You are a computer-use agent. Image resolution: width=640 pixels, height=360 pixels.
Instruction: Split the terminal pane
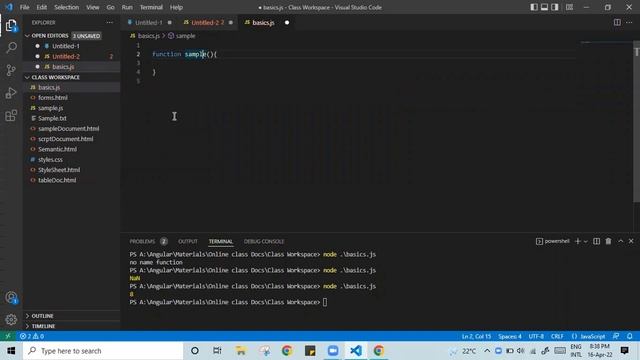coord(596,241)
